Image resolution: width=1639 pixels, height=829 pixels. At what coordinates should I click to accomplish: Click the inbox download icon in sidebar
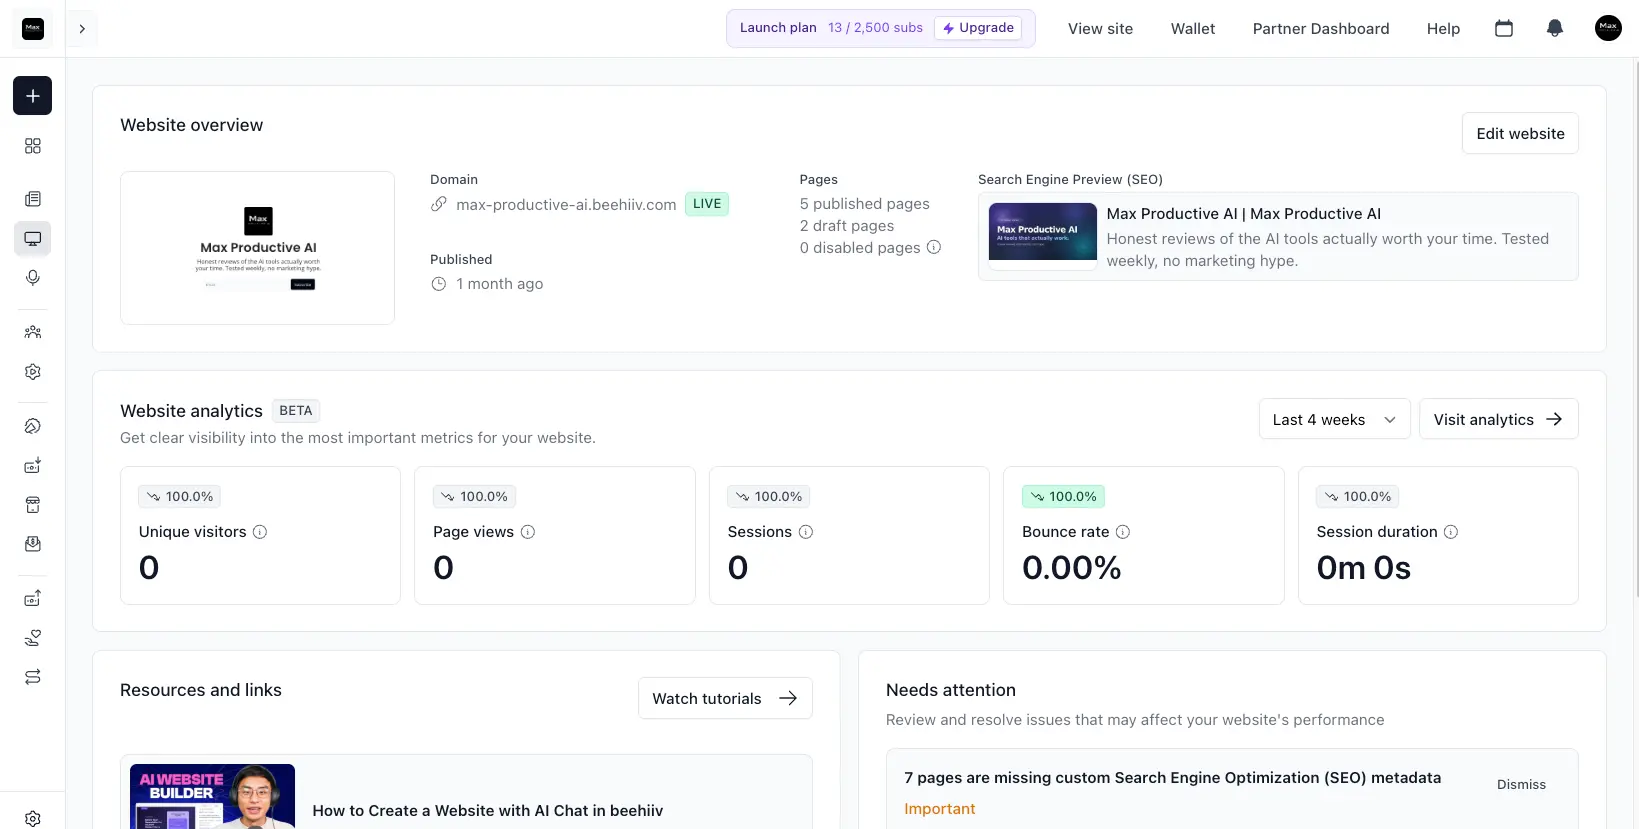(32, 544)
